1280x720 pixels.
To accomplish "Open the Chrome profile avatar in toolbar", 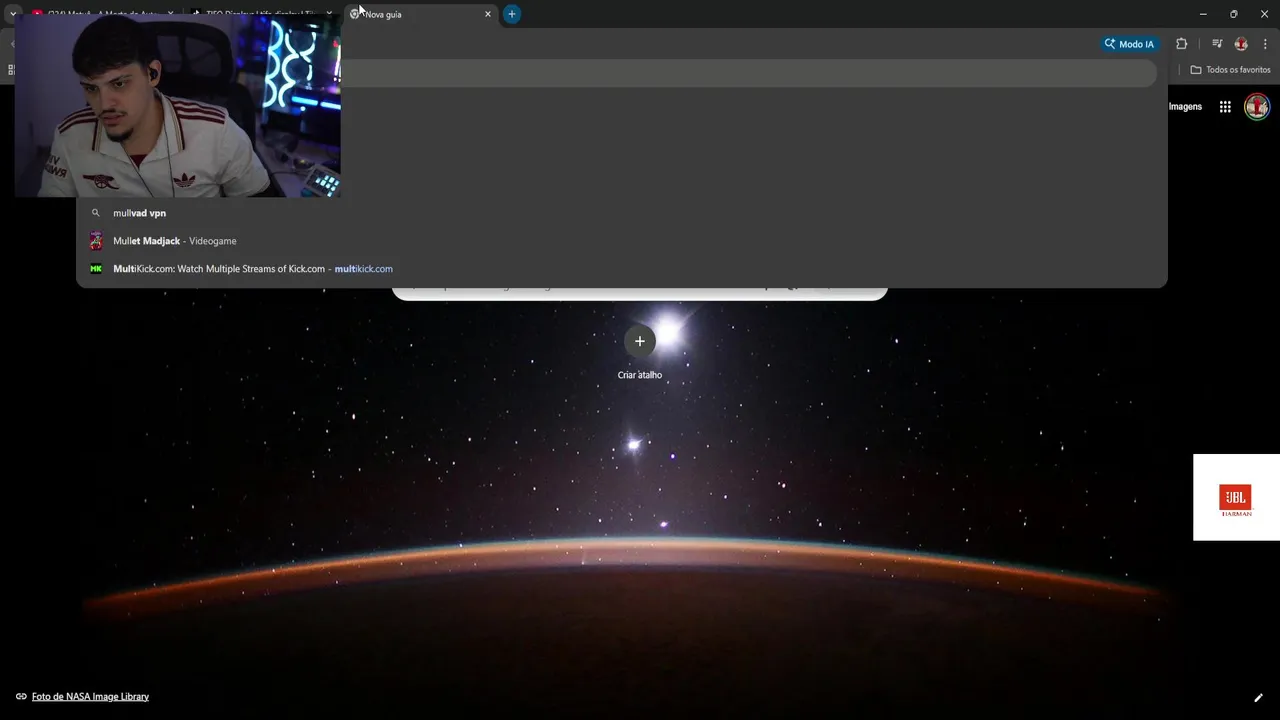I will click(1241, 44).
